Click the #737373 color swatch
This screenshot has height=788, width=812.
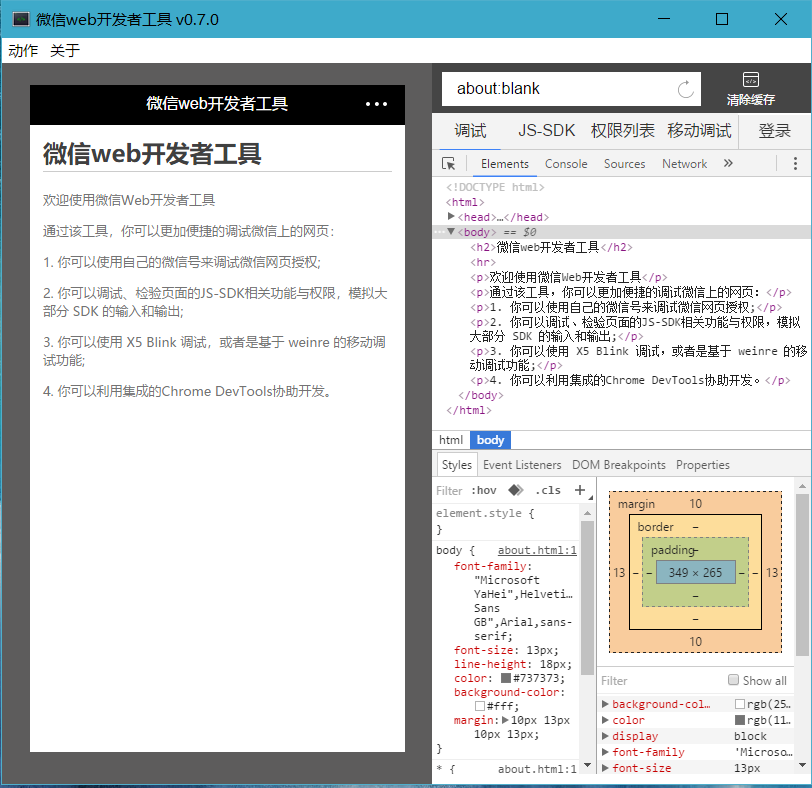(506, 678)
